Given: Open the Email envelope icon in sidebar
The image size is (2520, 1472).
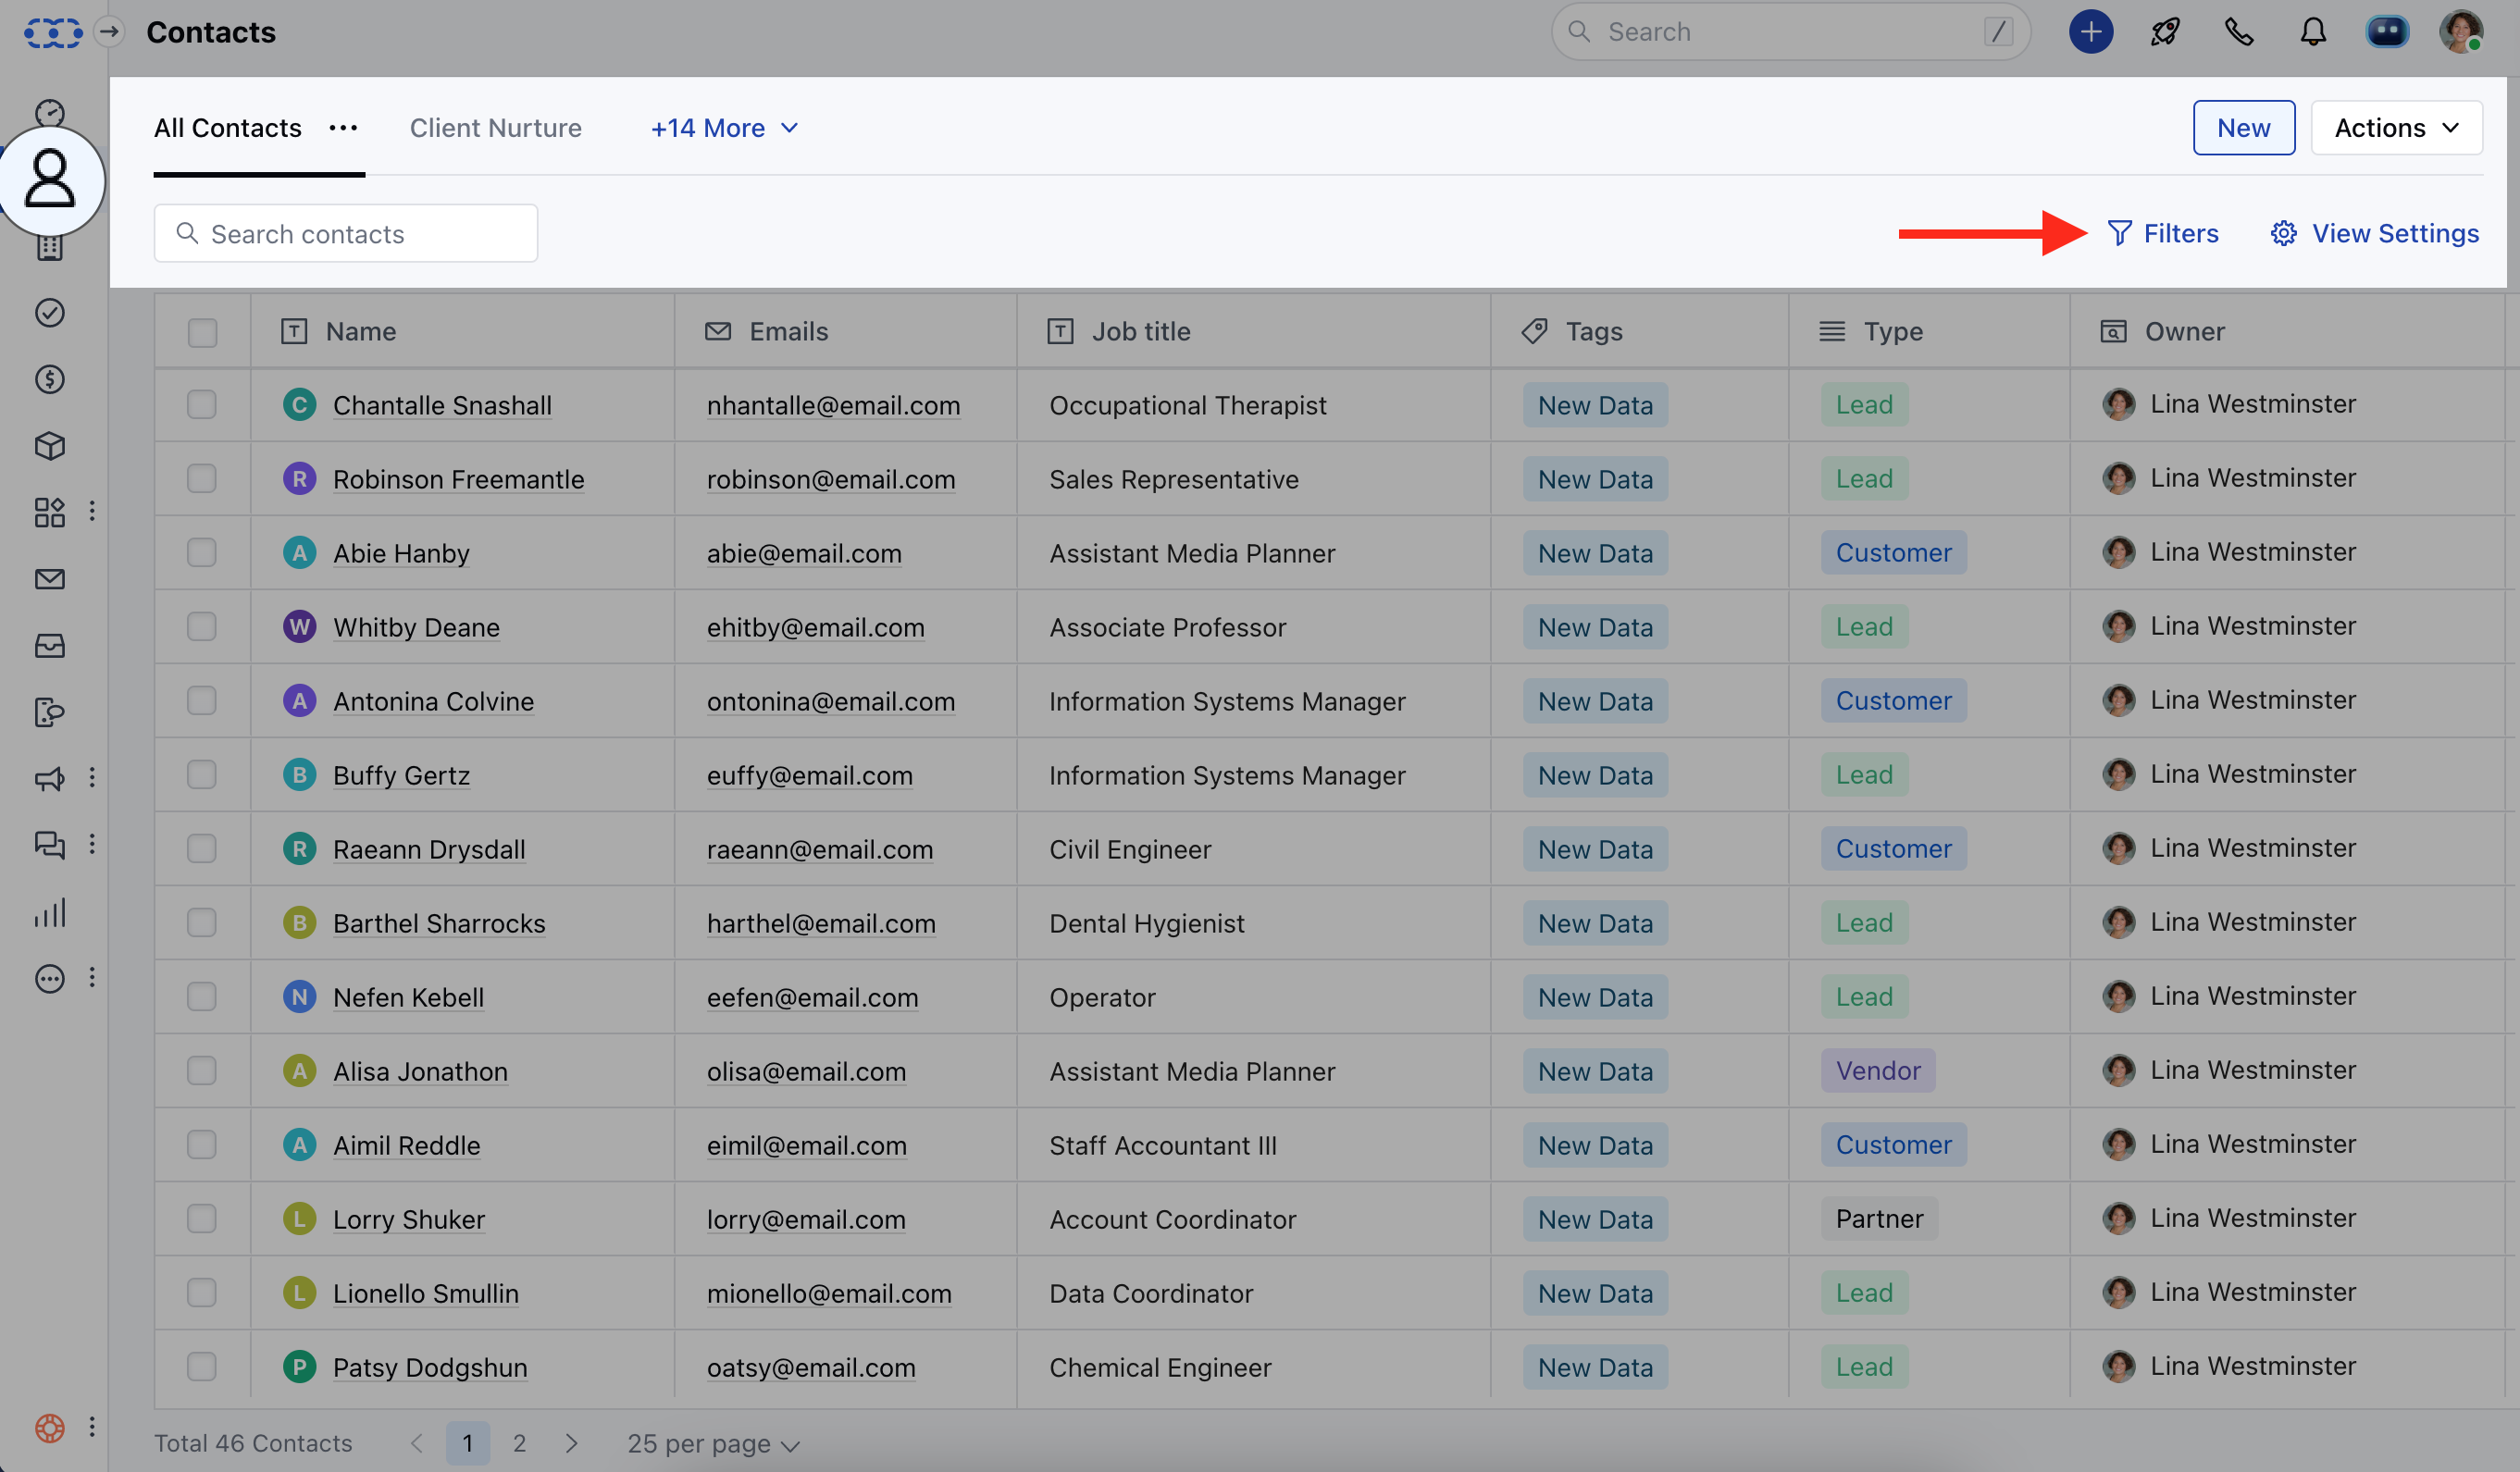Looking at the screenshot, I should click(49, 579).
